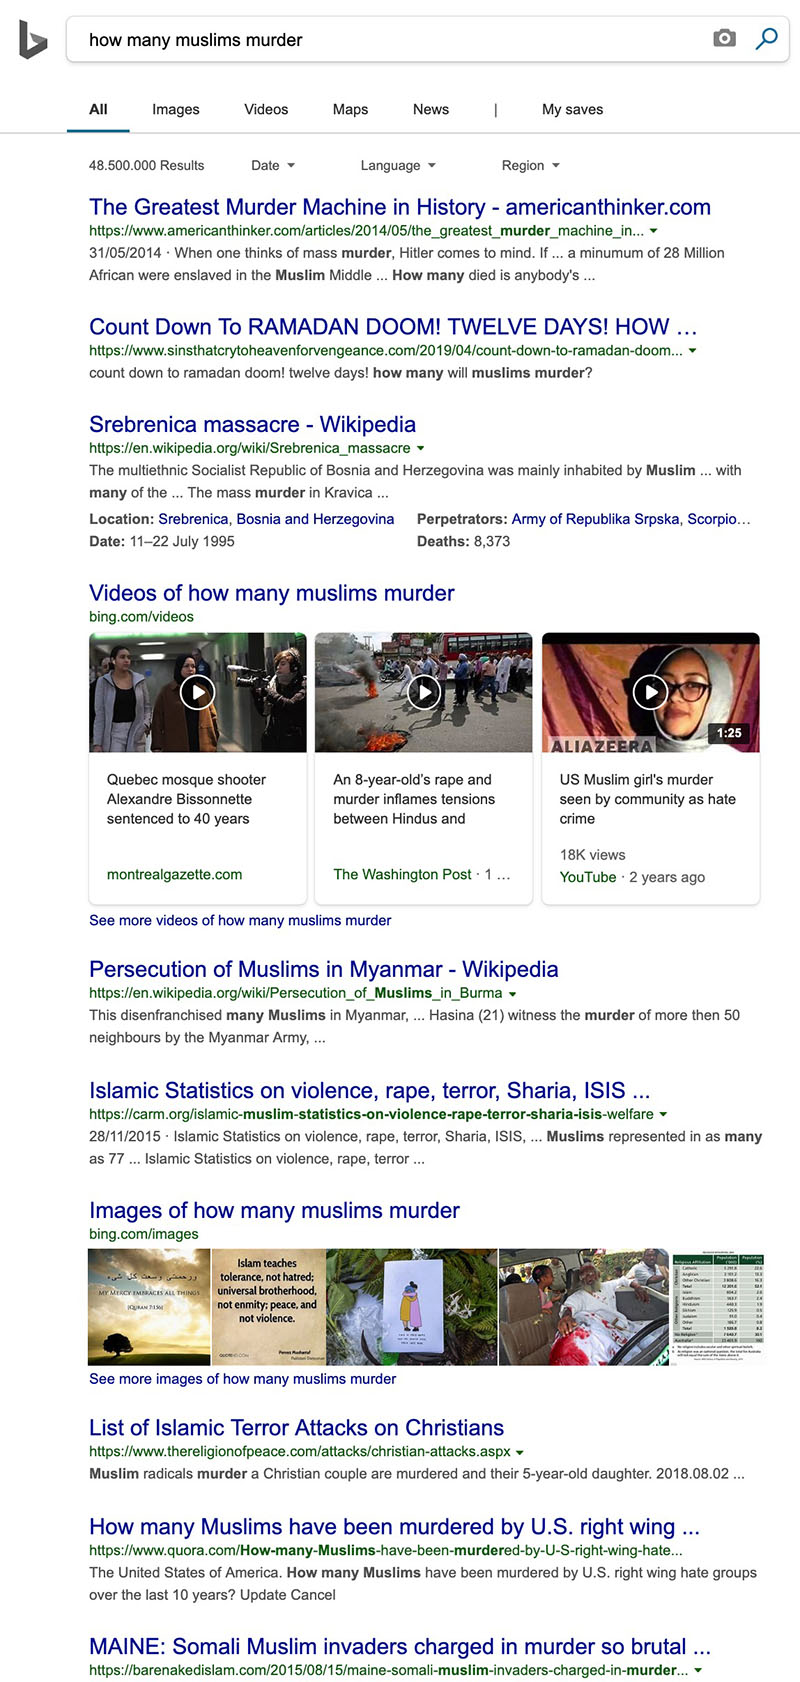Click See more videos link

click(x=240, y=920)
